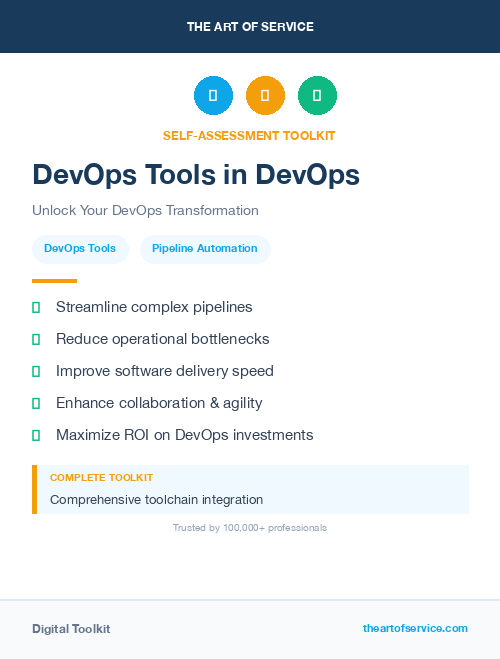
Task: Click COMPLETE TOOLKIT heading
Action: (x=101, y=477)
